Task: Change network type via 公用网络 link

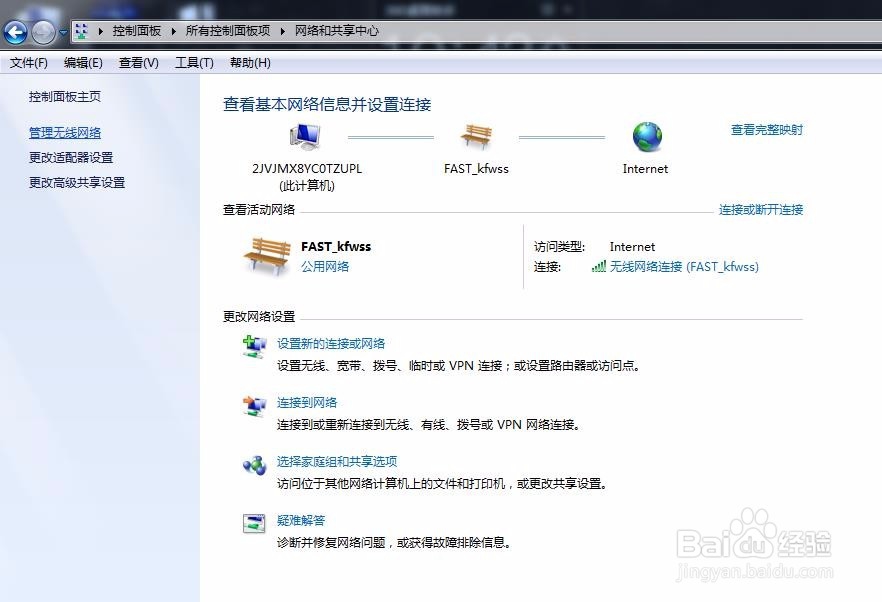Action: [325, 267]
